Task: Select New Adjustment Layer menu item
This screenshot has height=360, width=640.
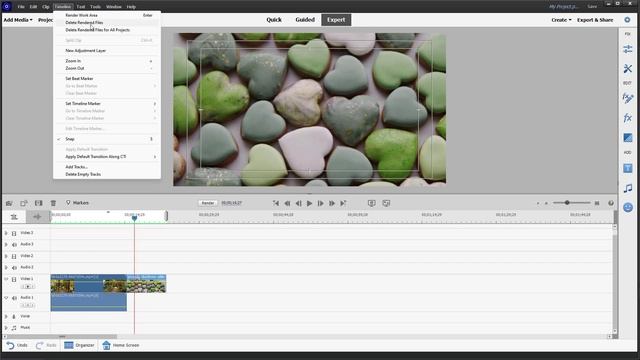Action: pos(86,51)
